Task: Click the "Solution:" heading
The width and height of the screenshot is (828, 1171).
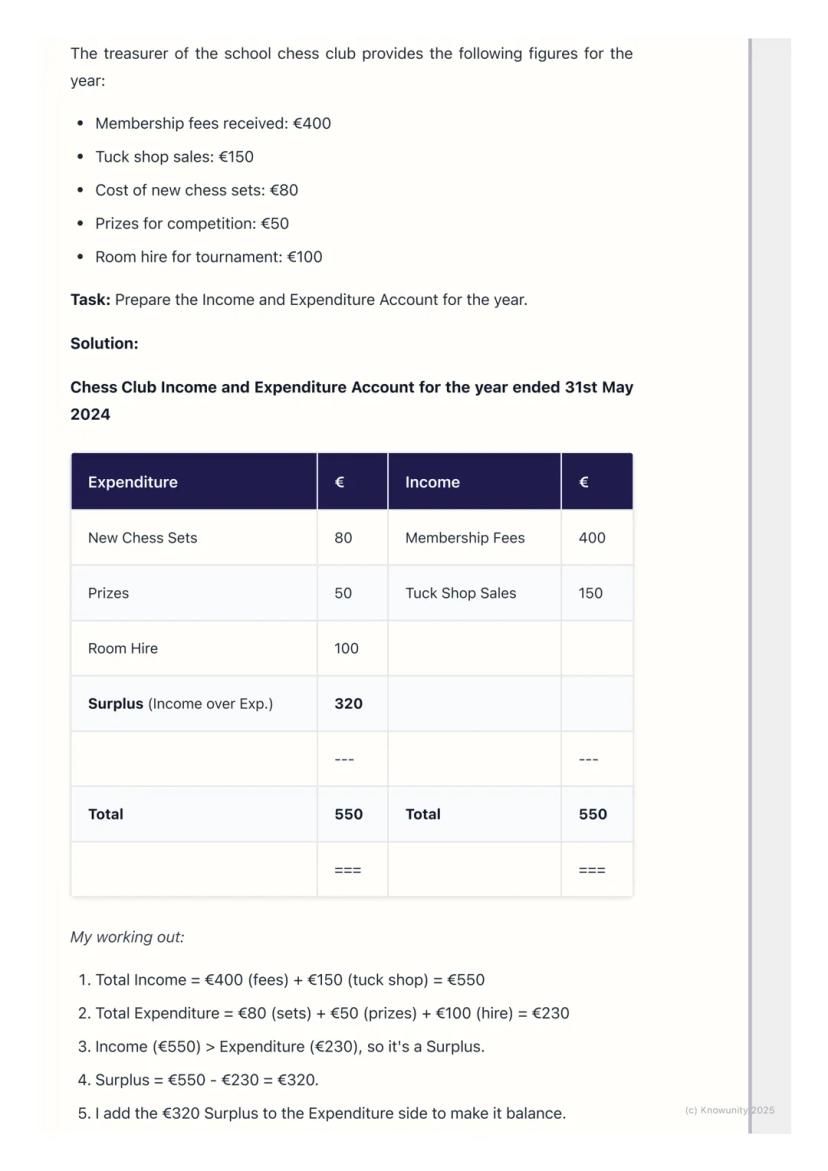Action: (x=104, y=344)
